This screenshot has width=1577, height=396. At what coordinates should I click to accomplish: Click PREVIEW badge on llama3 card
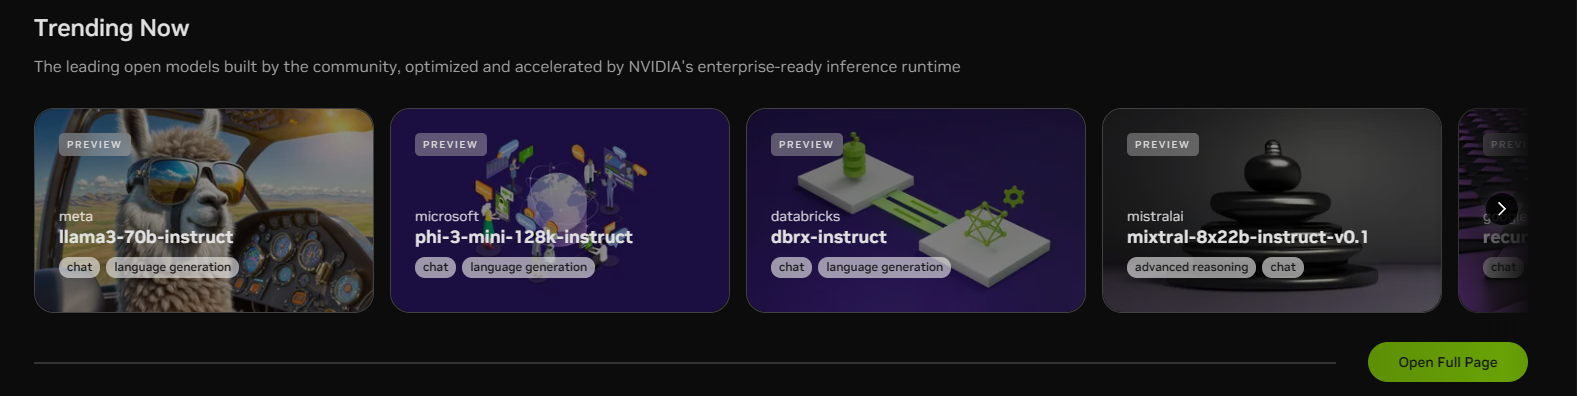click(94, 145)
